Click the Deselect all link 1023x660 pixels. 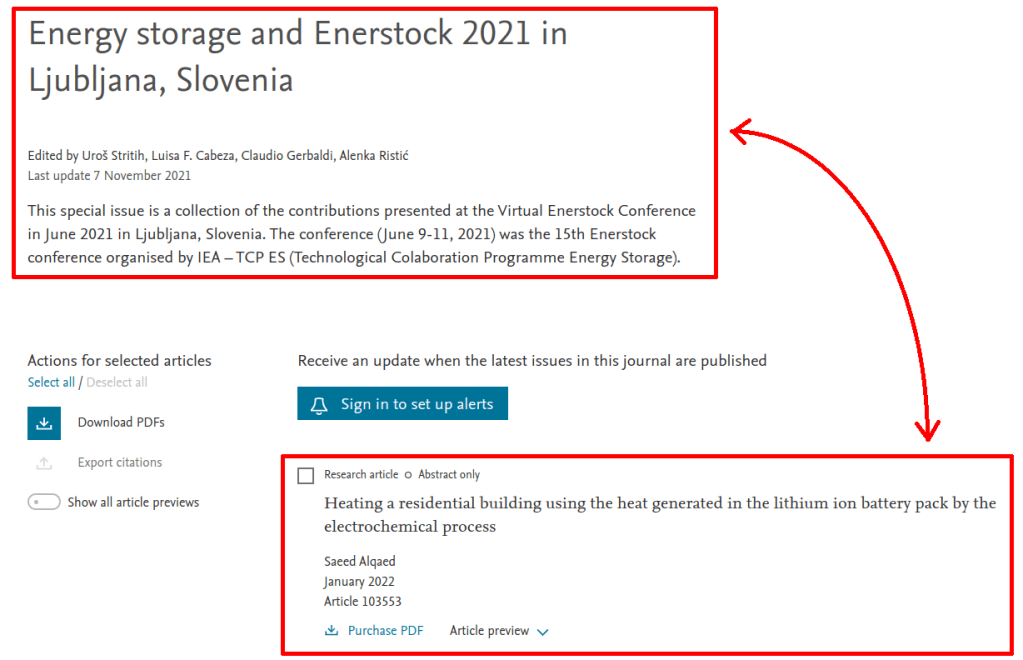point(117,382)
